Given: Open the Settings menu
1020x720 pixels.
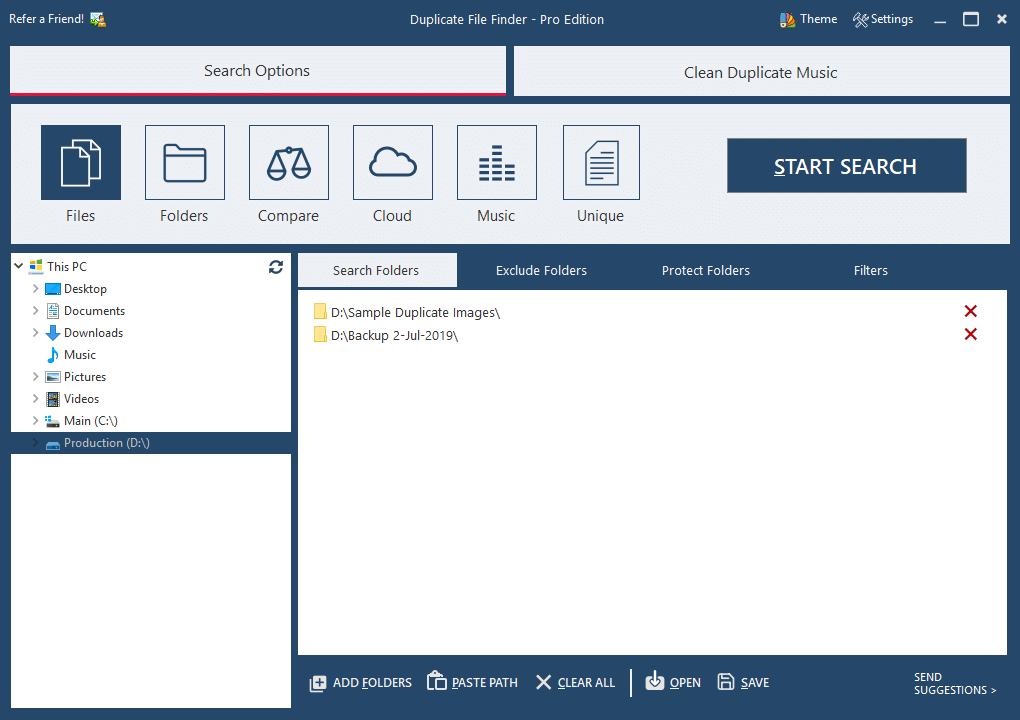Looking at the screenshot, I should pos(883,18).
